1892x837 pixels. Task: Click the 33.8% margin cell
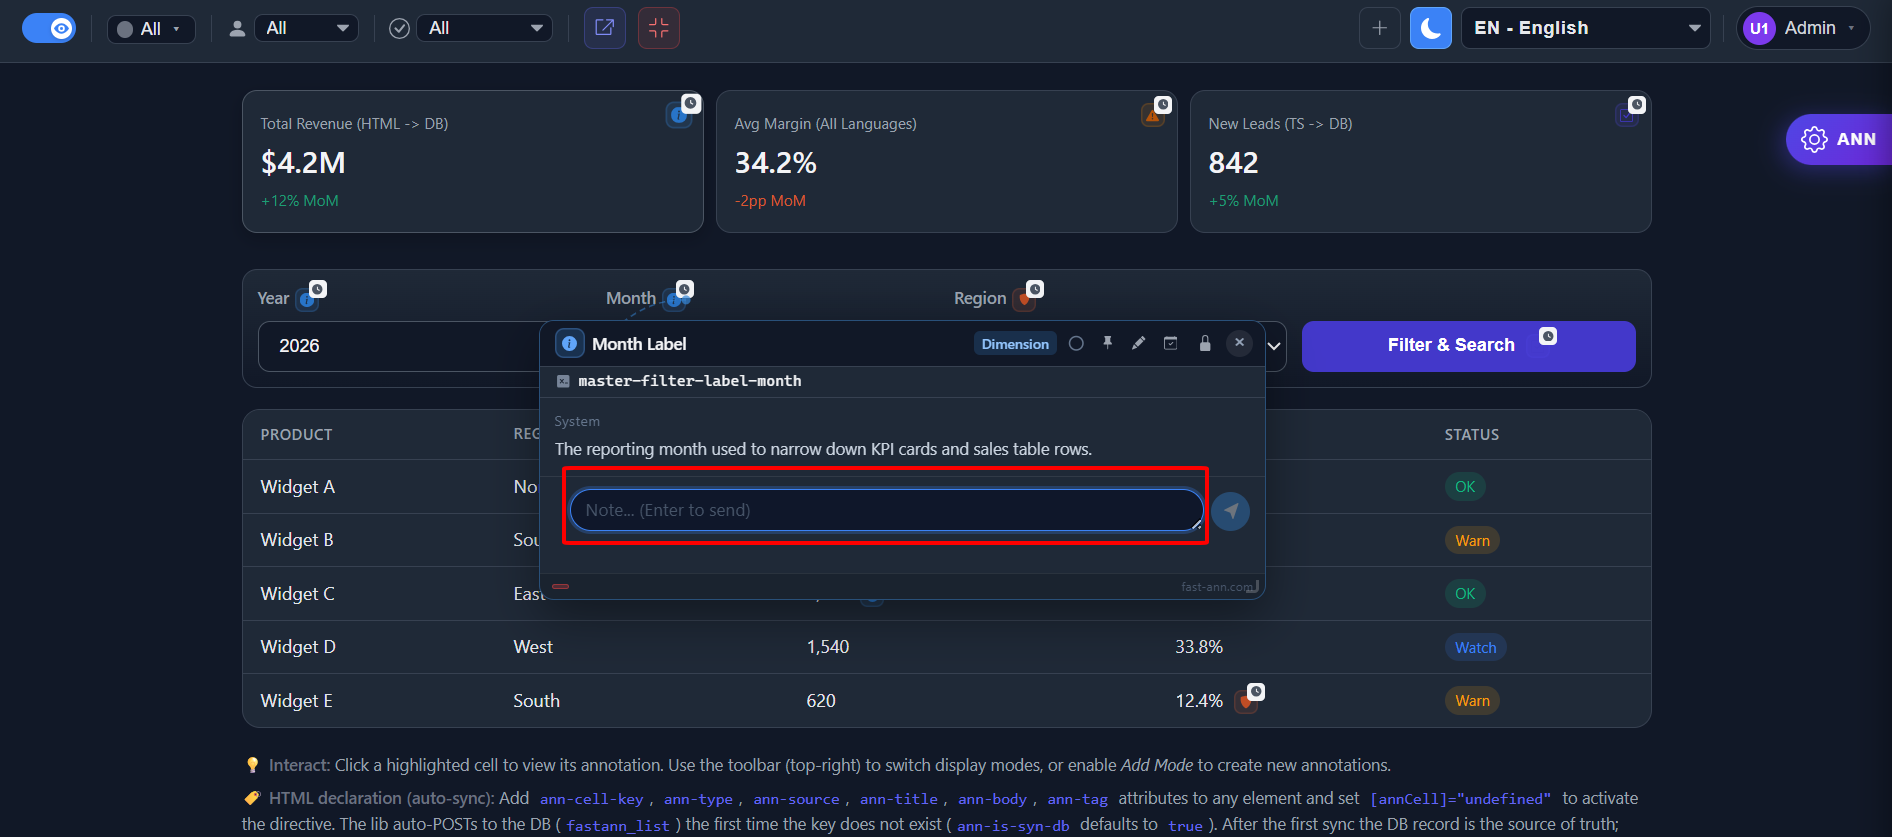(1199, 647)
